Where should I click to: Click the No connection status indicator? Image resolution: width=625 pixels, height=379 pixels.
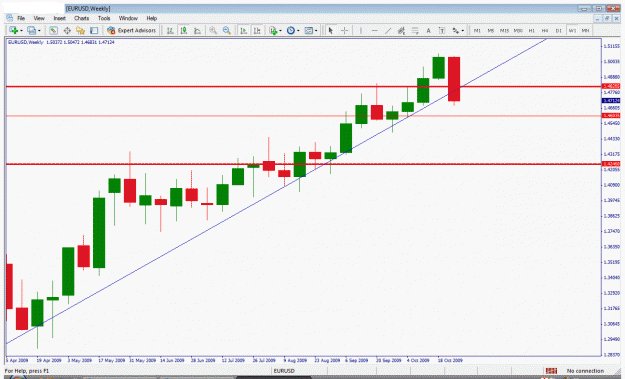[585, 371]
